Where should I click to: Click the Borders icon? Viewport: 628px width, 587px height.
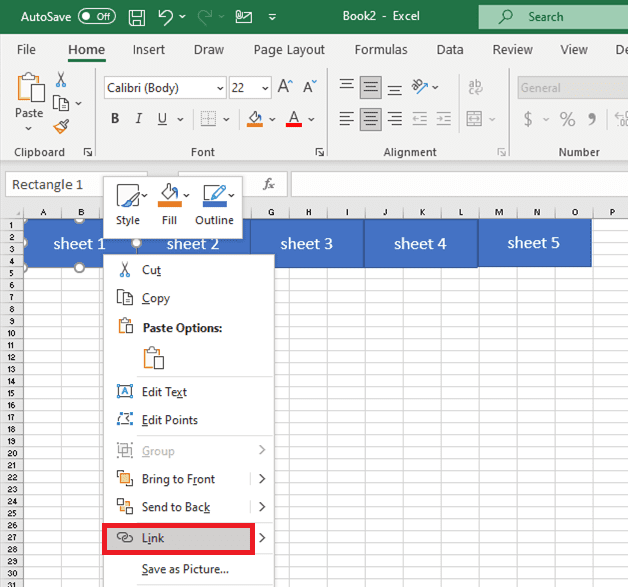(208, 119)
